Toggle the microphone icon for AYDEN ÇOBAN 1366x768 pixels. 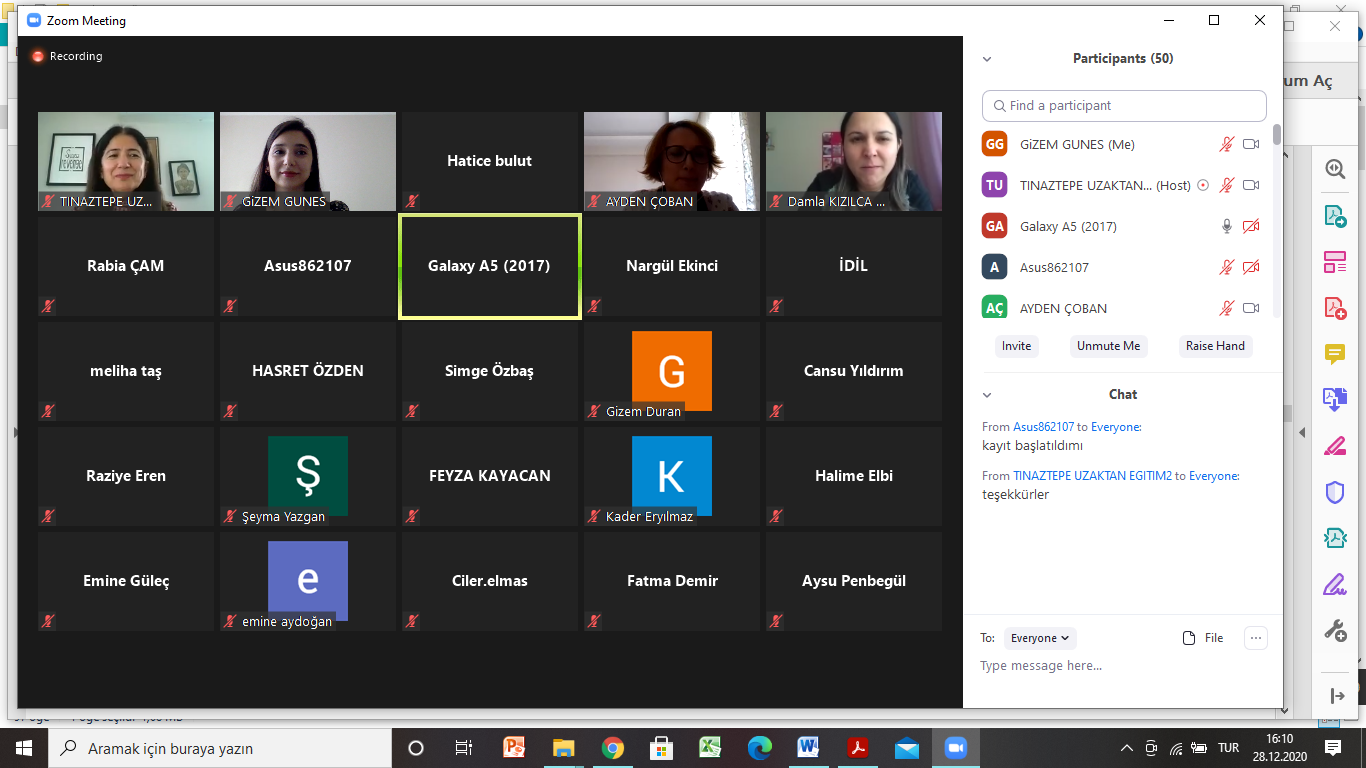(x=1227, y=309)
